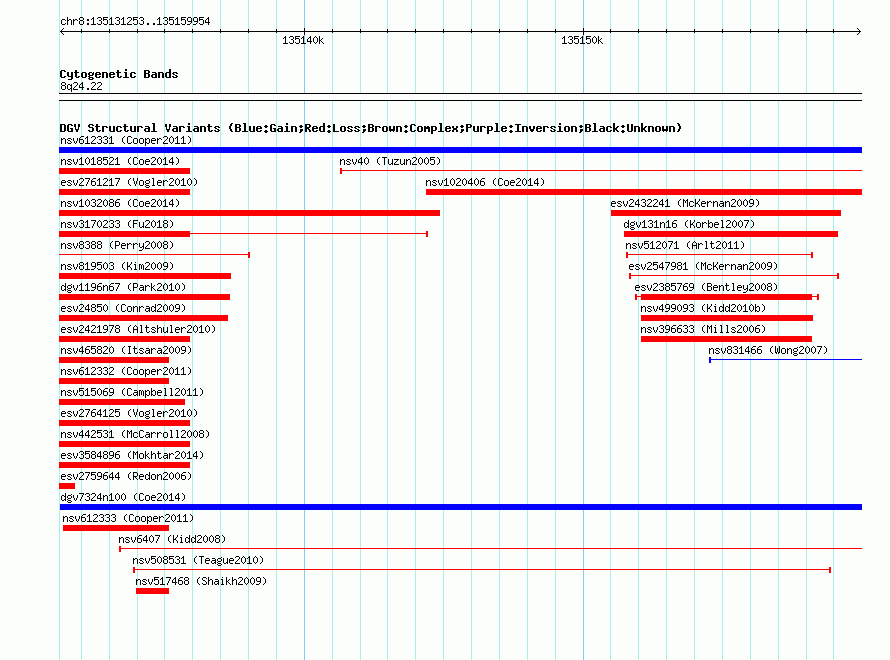890x660 pixels.
Task: Open nsv499093 (Kidd2010b) label
Action: point(703,308)
